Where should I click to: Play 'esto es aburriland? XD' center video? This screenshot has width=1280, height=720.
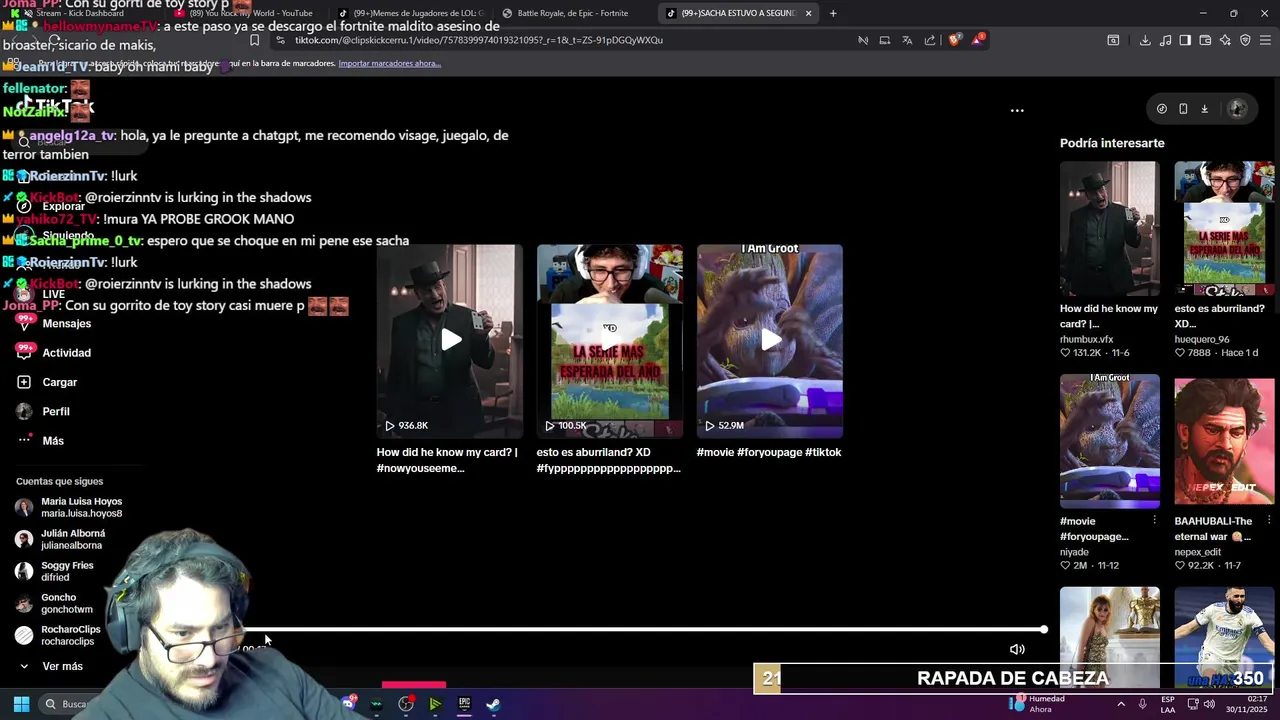[610, 340]
